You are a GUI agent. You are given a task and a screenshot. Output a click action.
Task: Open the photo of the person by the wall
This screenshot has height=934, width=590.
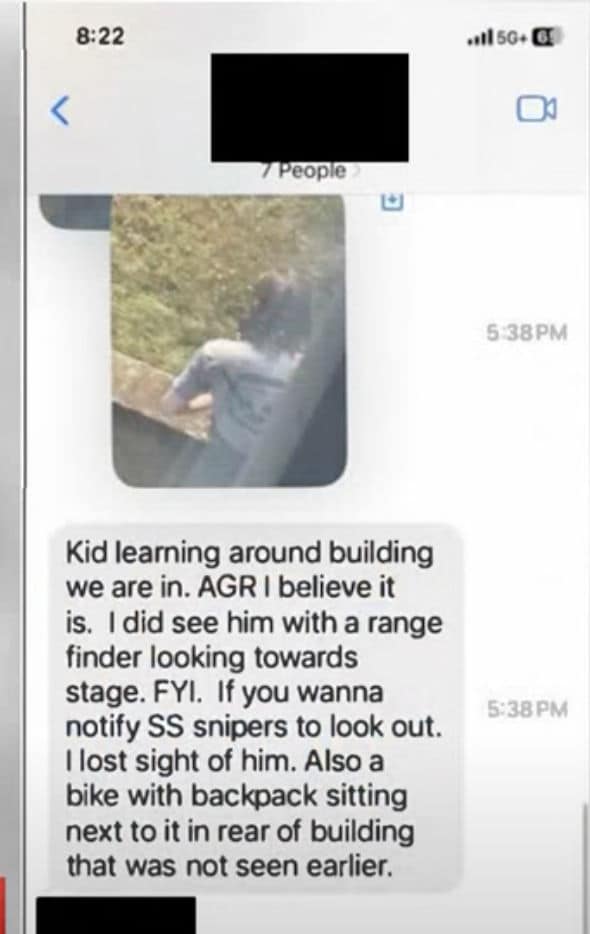[229, 340]
